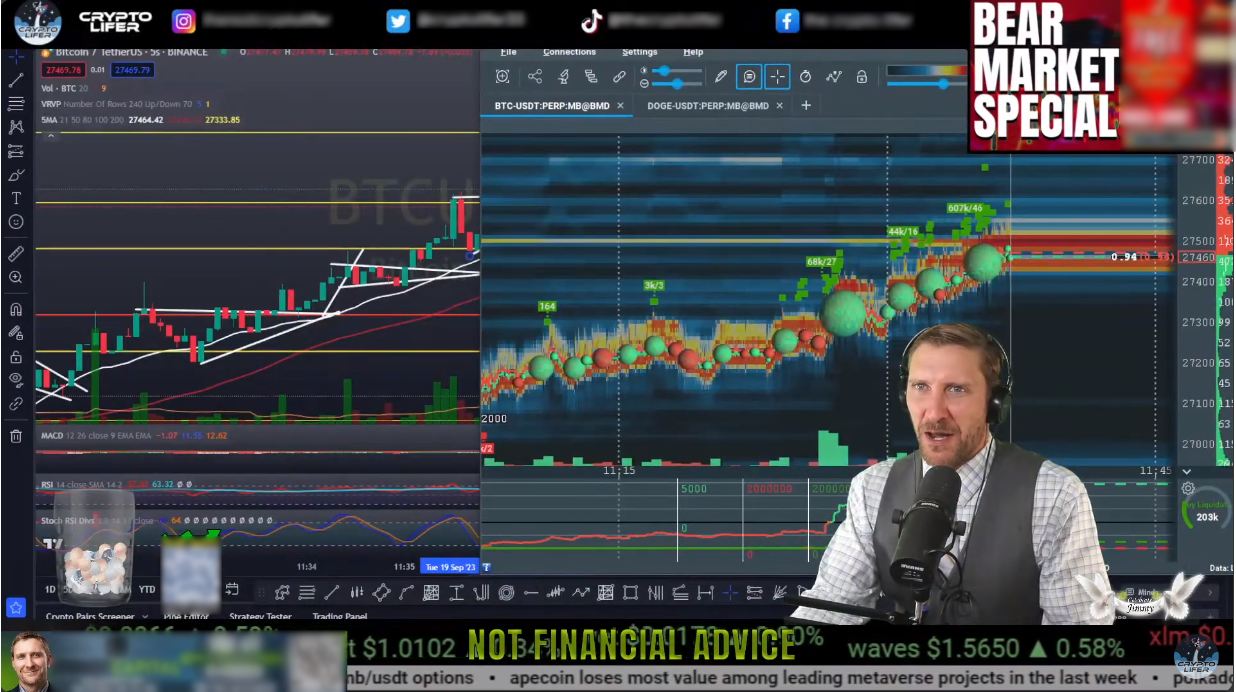This screenshot has height=692, width=1236.
Task: Click the blue buy price 27469.79 button
Action: click(132, 69)
